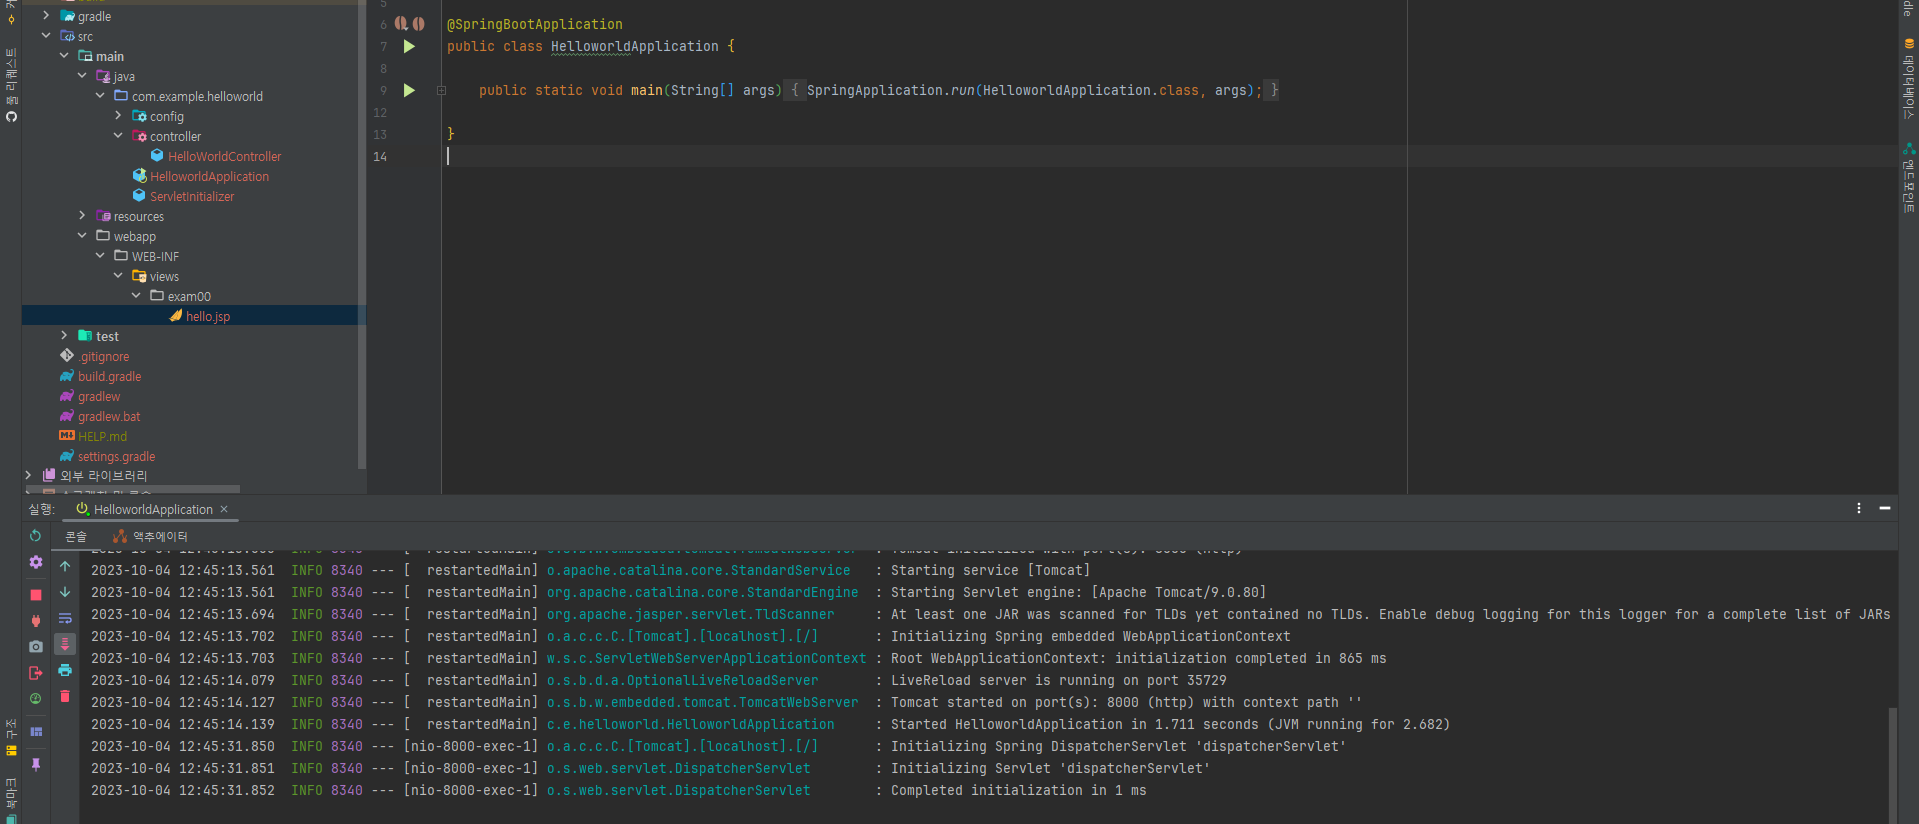Collapse the src folder

(x=46, y=36)
